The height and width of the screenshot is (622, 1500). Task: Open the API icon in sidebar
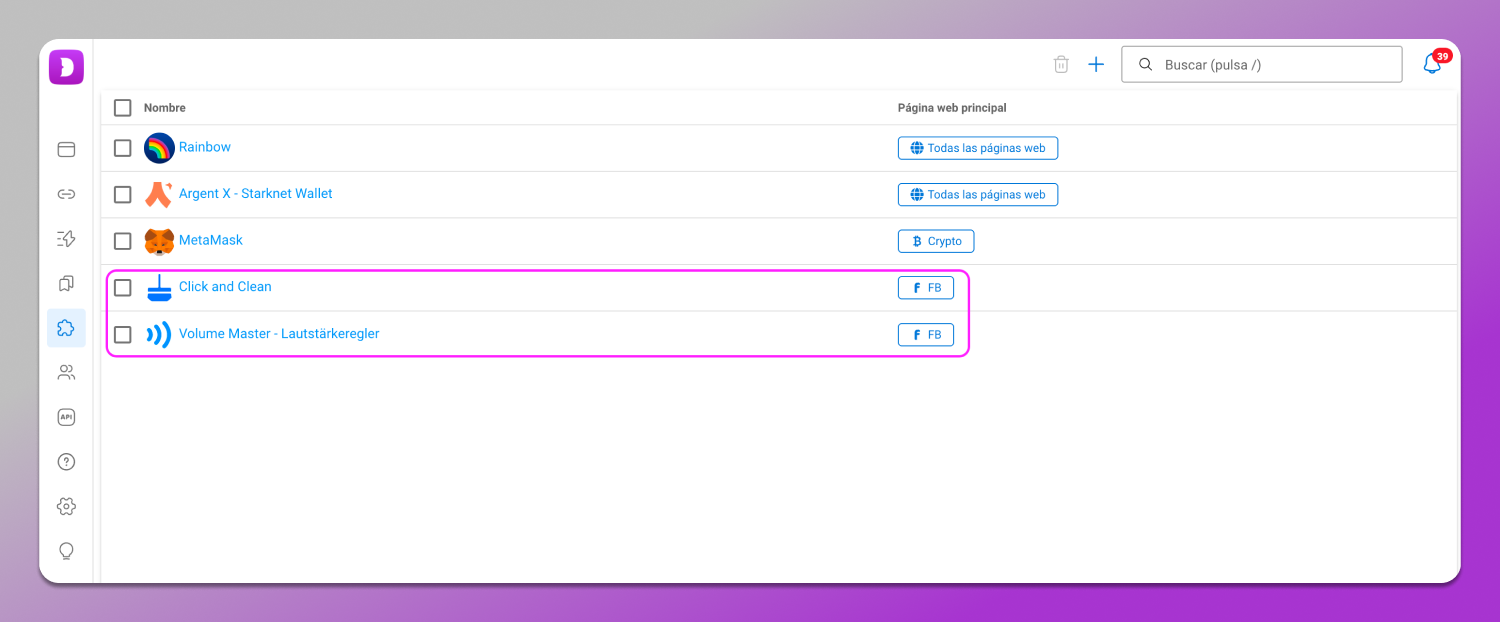[x=66, y=417]
